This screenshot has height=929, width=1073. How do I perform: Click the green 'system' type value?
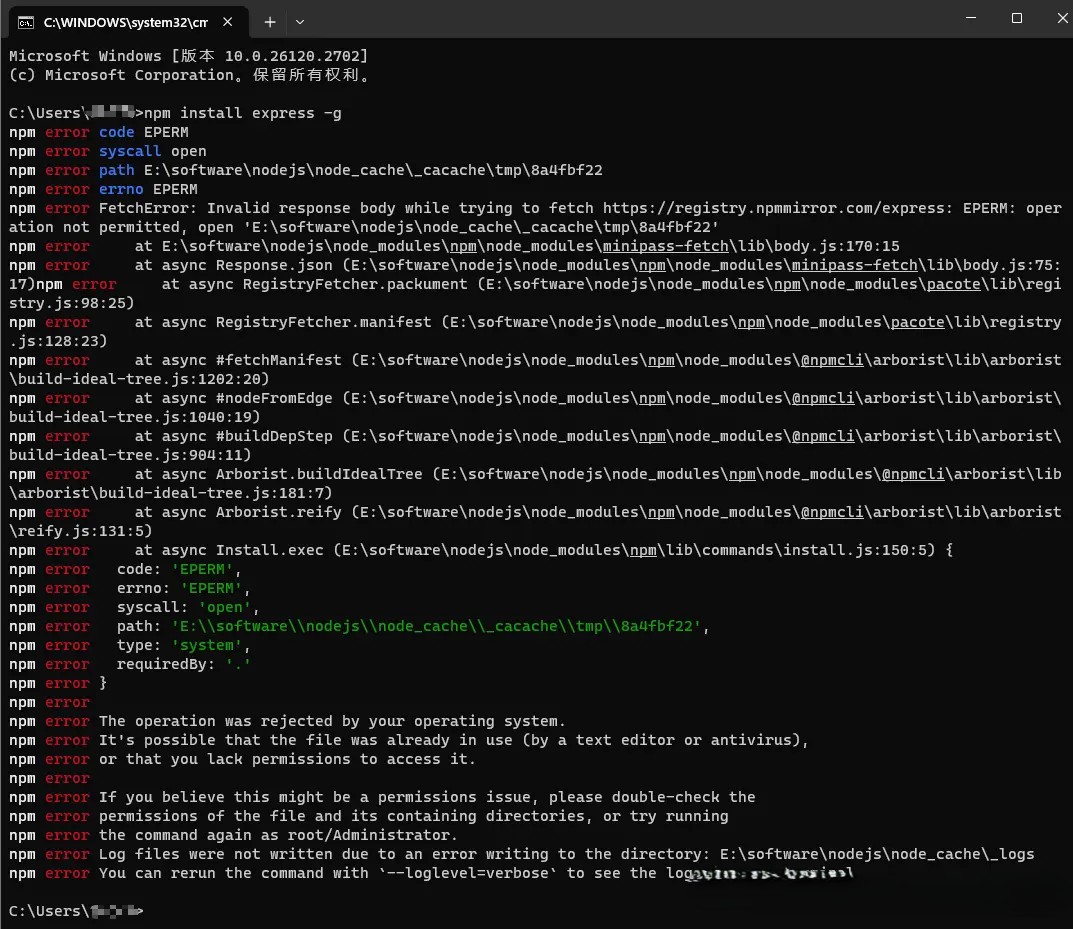pyautogui.click(x=207, y=645)
